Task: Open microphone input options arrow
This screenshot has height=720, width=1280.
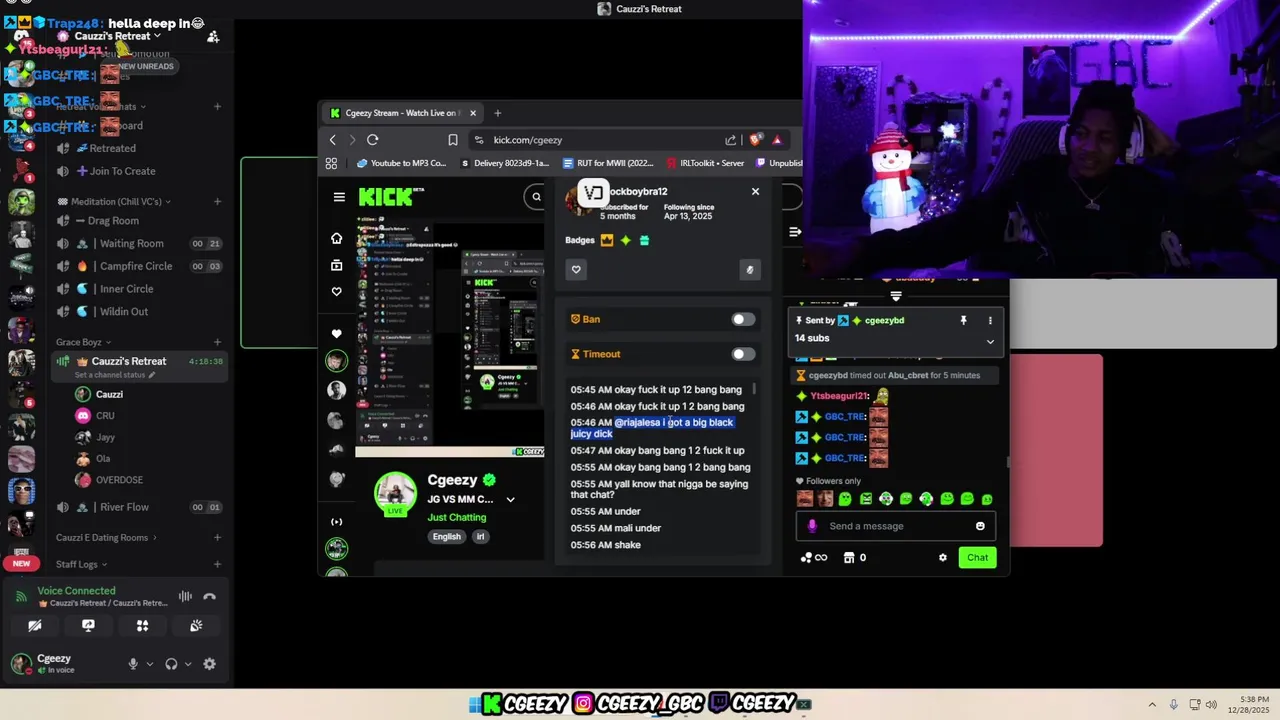Action: (150, 664)
